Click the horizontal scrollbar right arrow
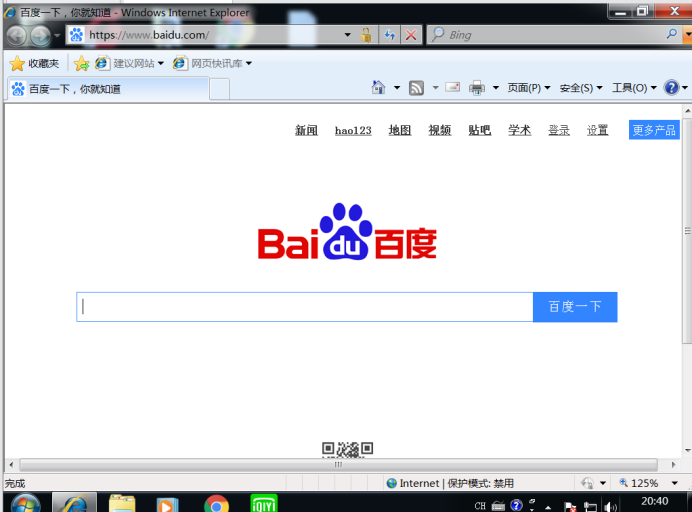The image size is (692, 512). (x=673, y=465)
